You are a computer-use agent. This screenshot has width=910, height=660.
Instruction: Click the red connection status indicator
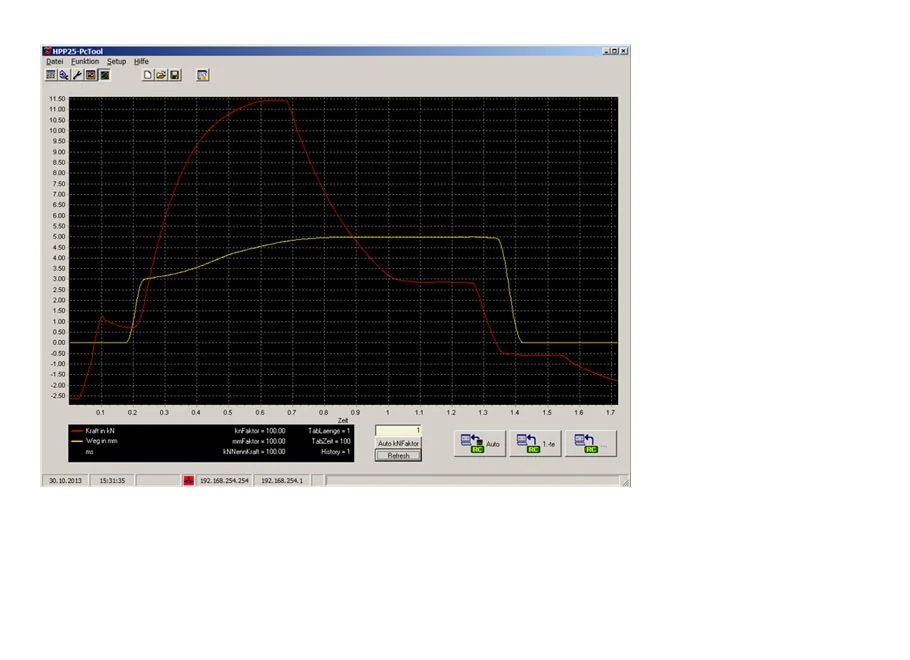tap(188, 481)
